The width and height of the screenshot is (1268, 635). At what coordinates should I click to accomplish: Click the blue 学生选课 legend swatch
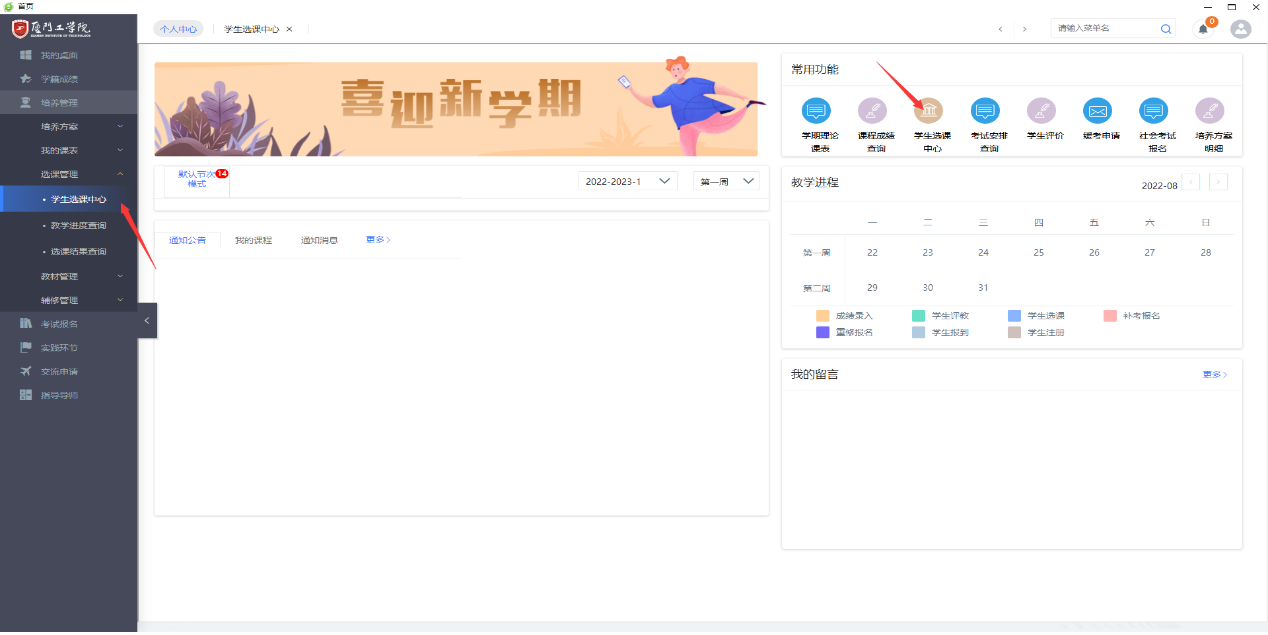[x=1014, y=316]
